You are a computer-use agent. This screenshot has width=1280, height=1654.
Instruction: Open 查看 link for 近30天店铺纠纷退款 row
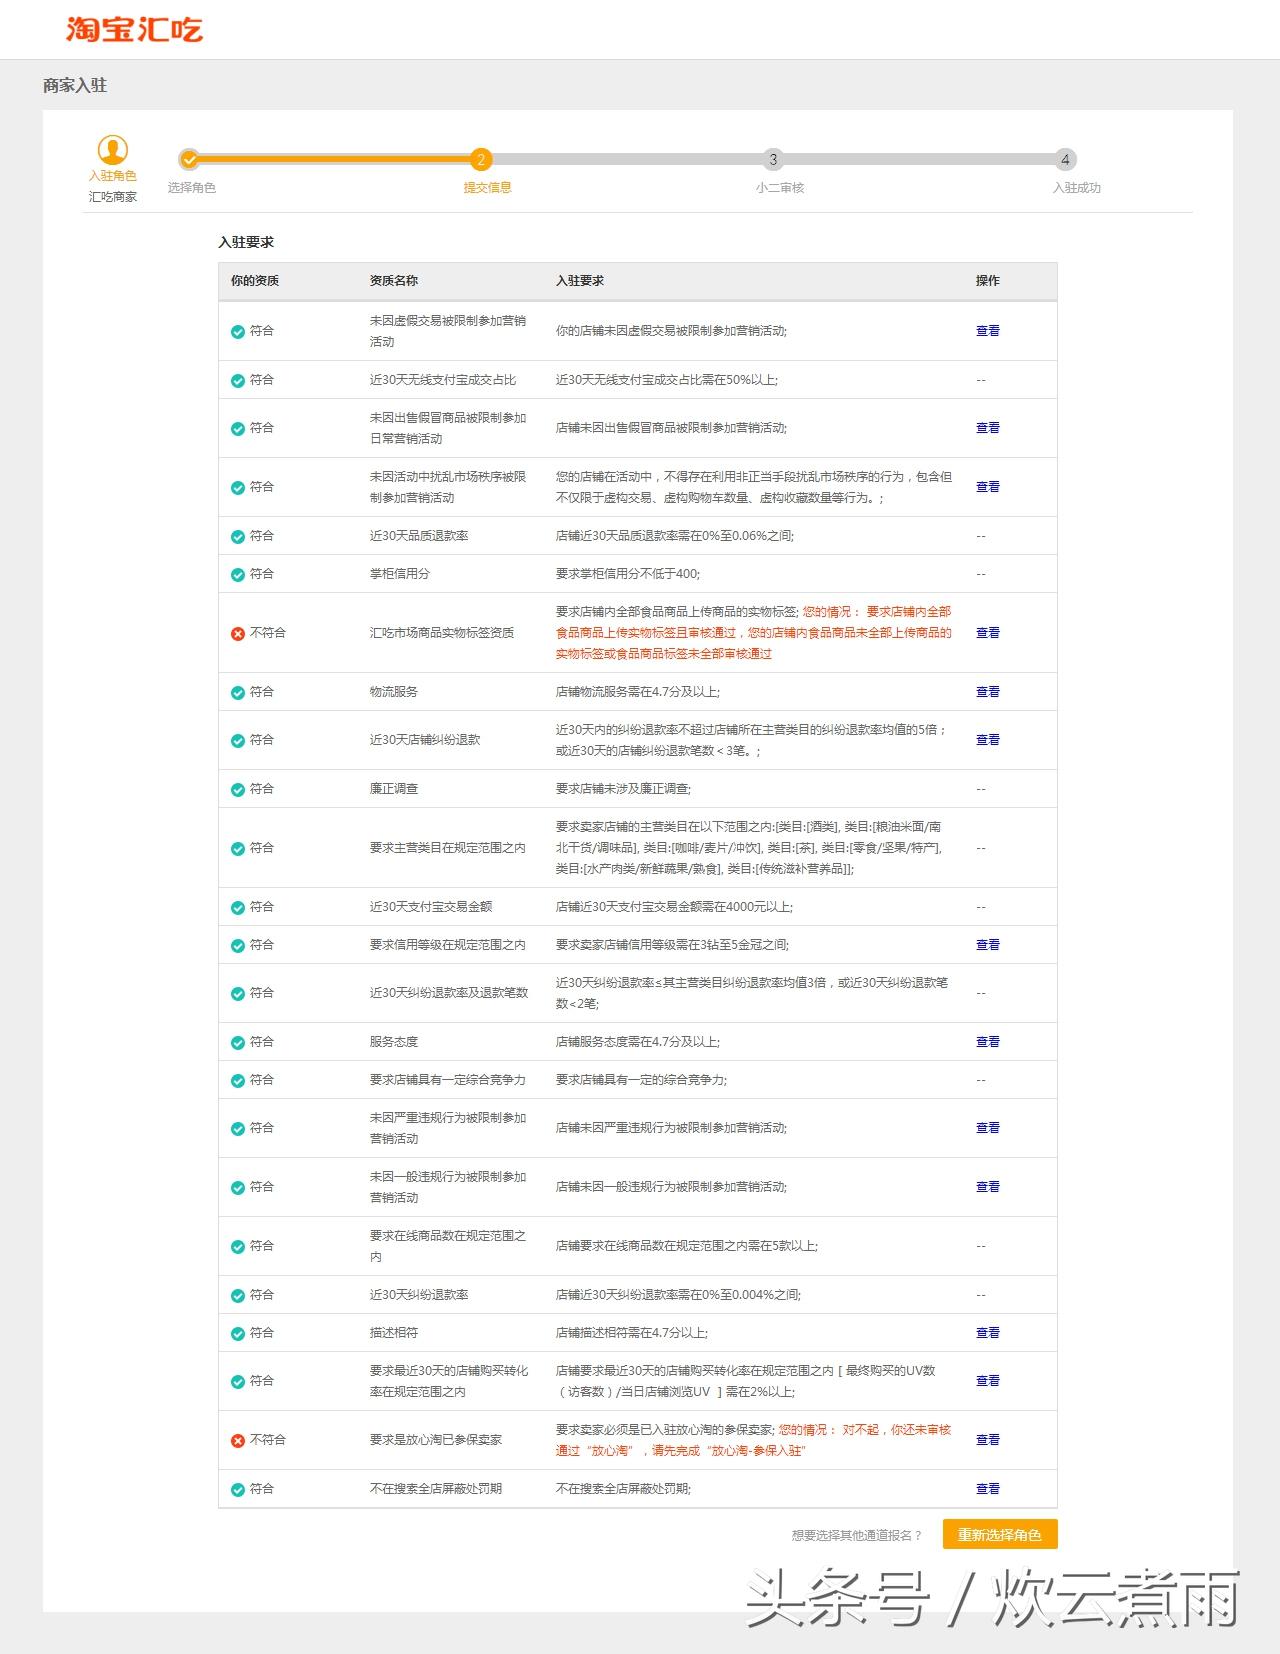[987, 740]
